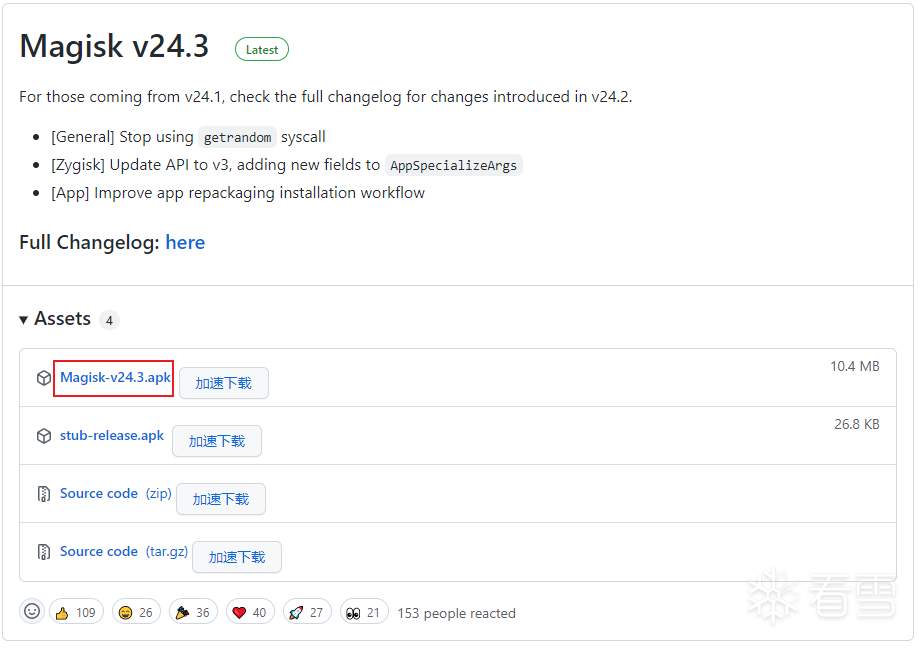Download the Magisk-v24.3.apk file
This screenshot has width=918, height=648.
click(x=115, y=378)
